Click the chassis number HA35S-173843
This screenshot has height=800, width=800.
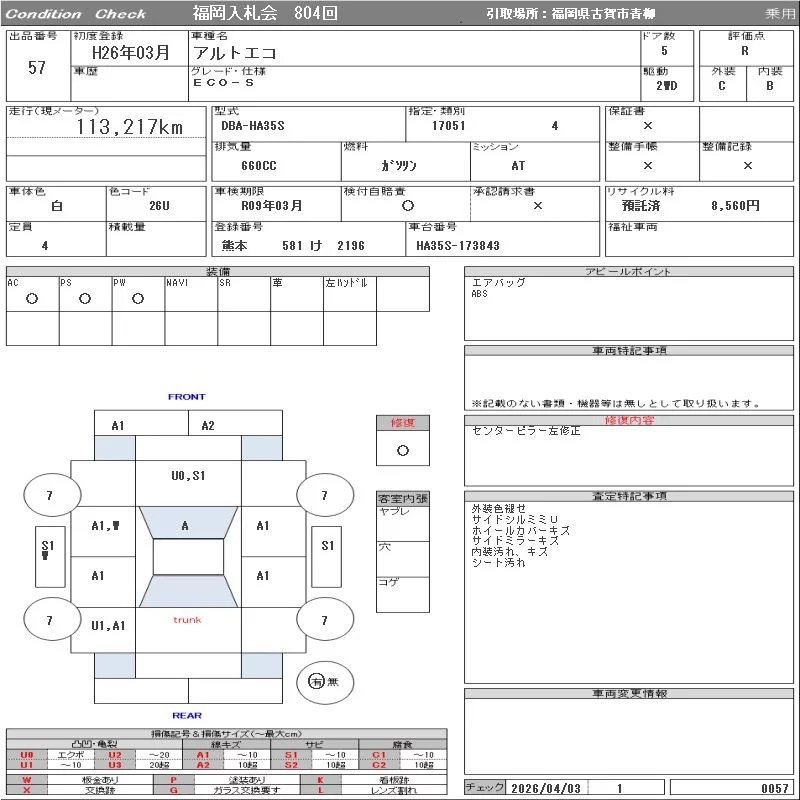pos(457,245)
